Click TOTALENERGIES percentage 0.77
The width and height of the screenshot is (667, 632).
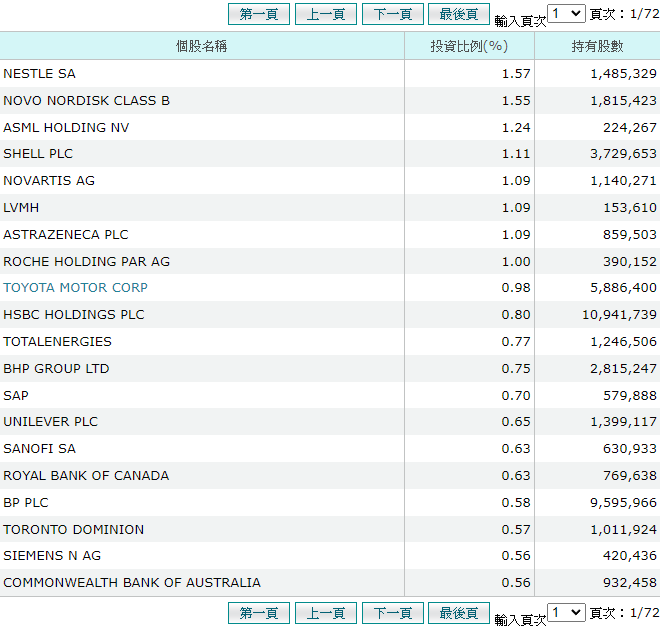pyautogui.click(x=516, y=342)
